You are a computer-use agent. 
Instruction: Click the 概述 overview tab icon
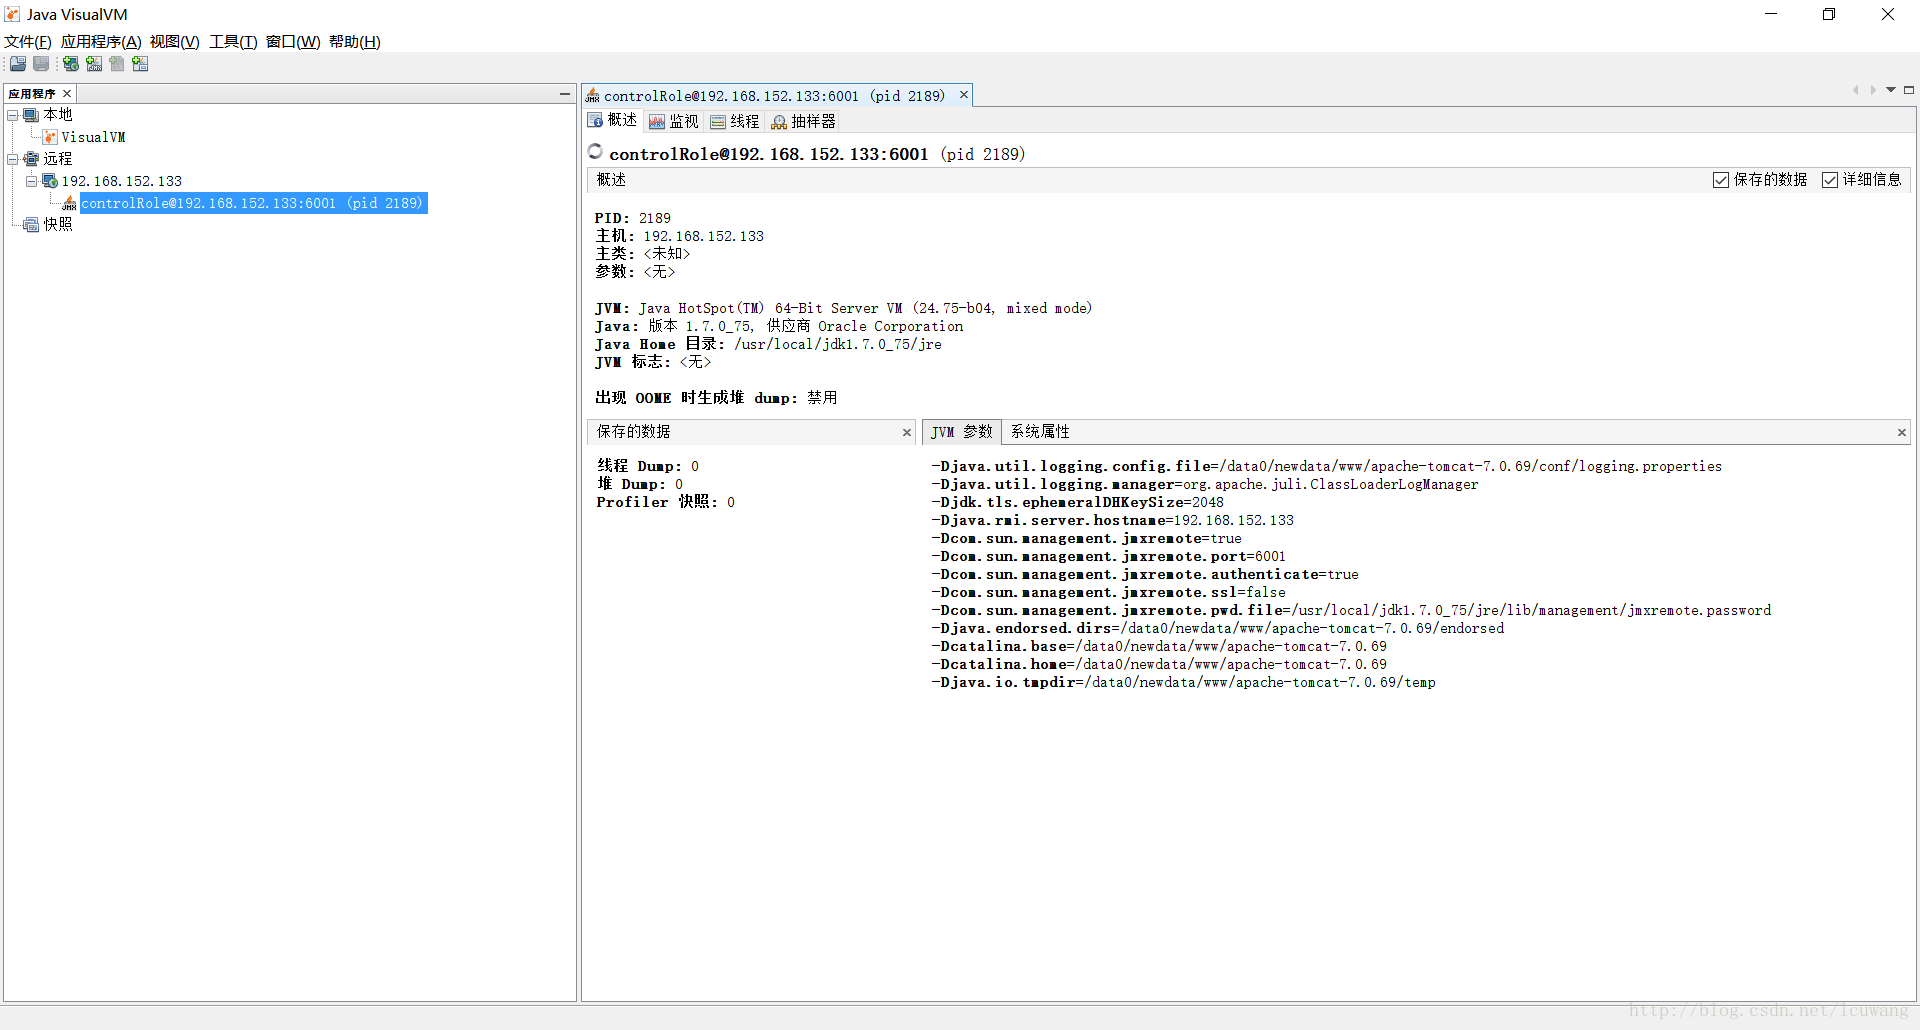595,121
